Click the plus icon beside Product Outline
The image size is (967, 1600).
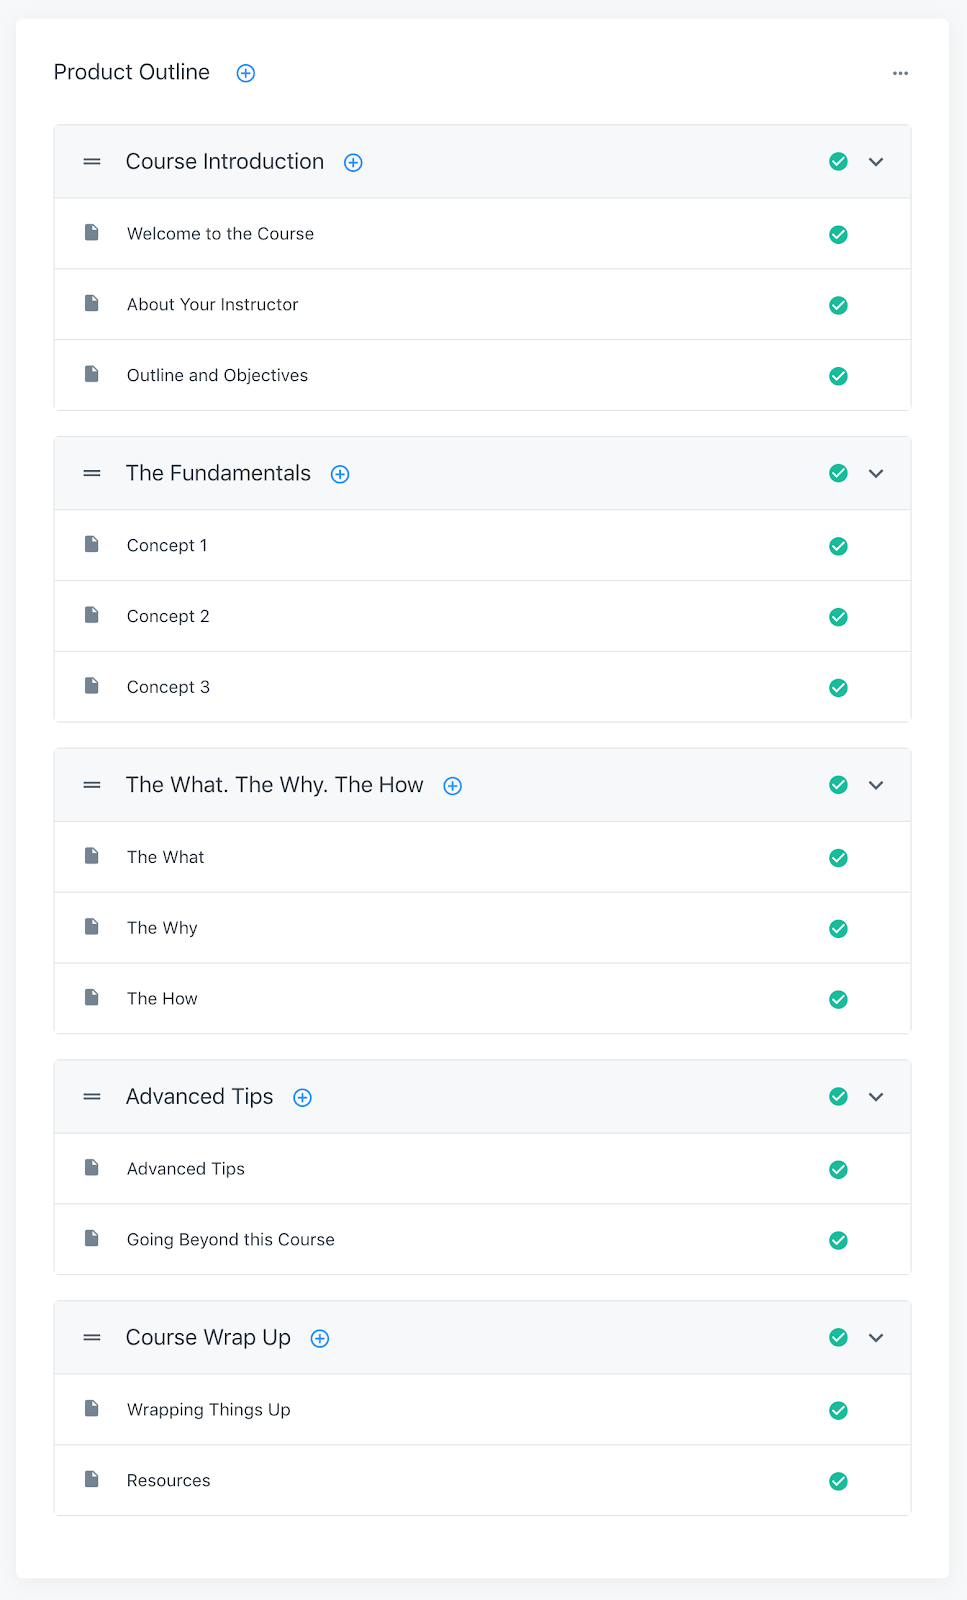tap(246, 73)
